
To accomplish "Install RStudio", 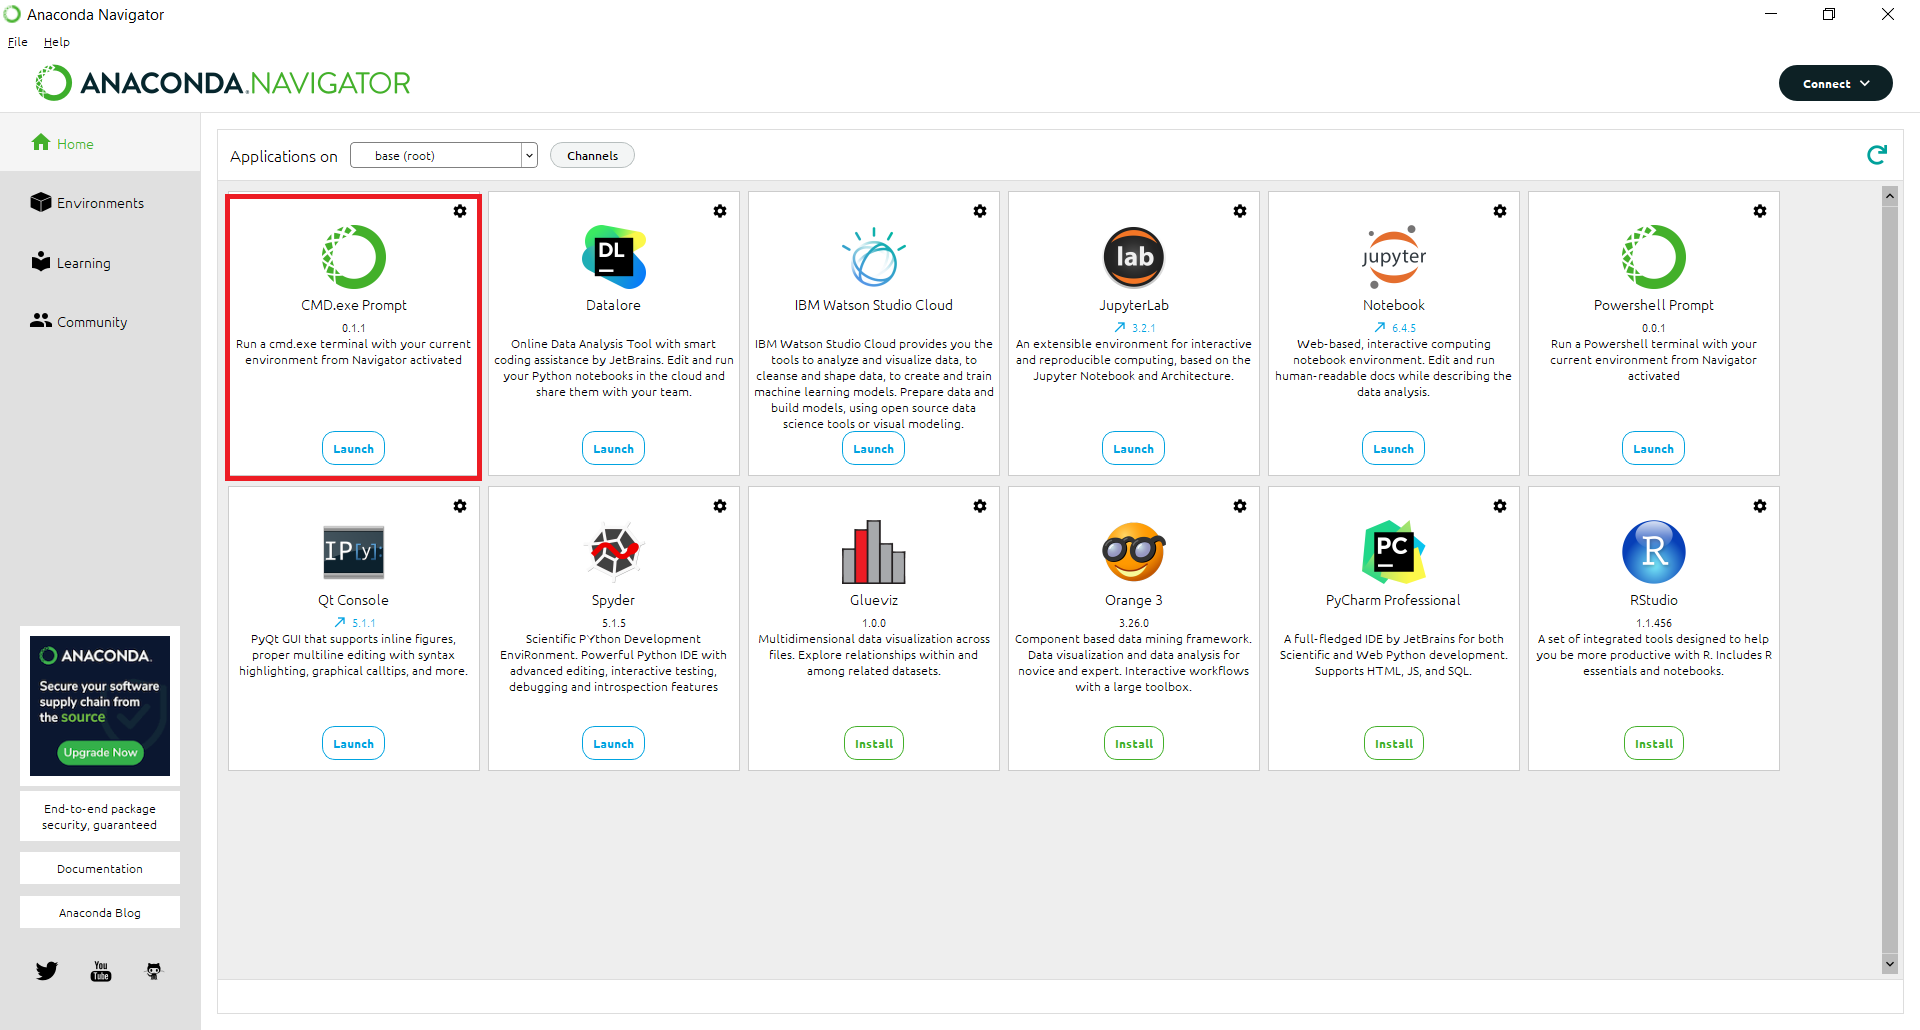I will pyautogui.click(x=1654, y=744).
